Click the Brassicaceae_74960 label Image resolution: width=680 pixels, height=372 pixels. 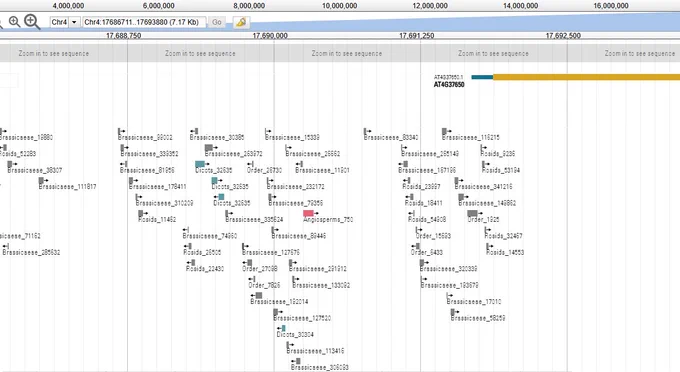[x=210, y=236]
